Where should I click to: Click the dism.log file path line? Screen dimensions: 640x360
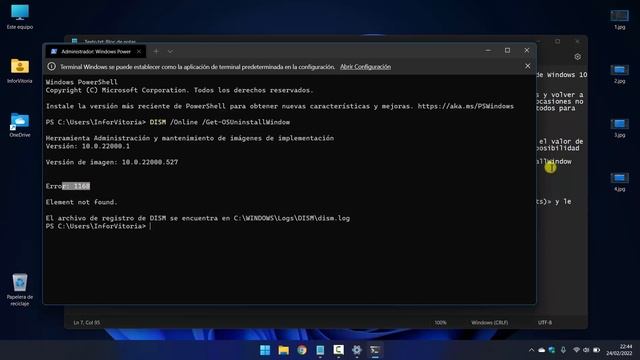(198, 218)
